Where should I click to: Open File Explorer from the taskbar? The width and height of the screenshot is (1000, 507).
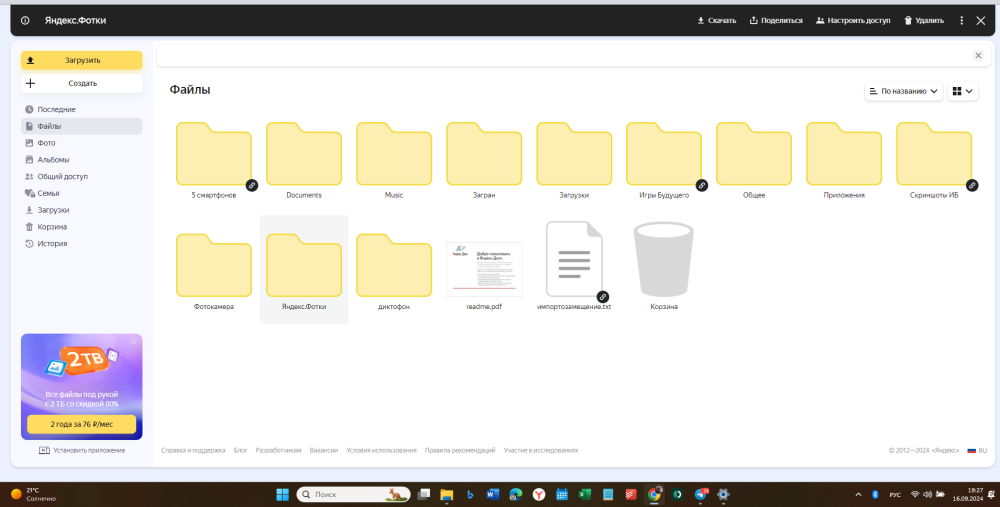click(x=446, y=494)
